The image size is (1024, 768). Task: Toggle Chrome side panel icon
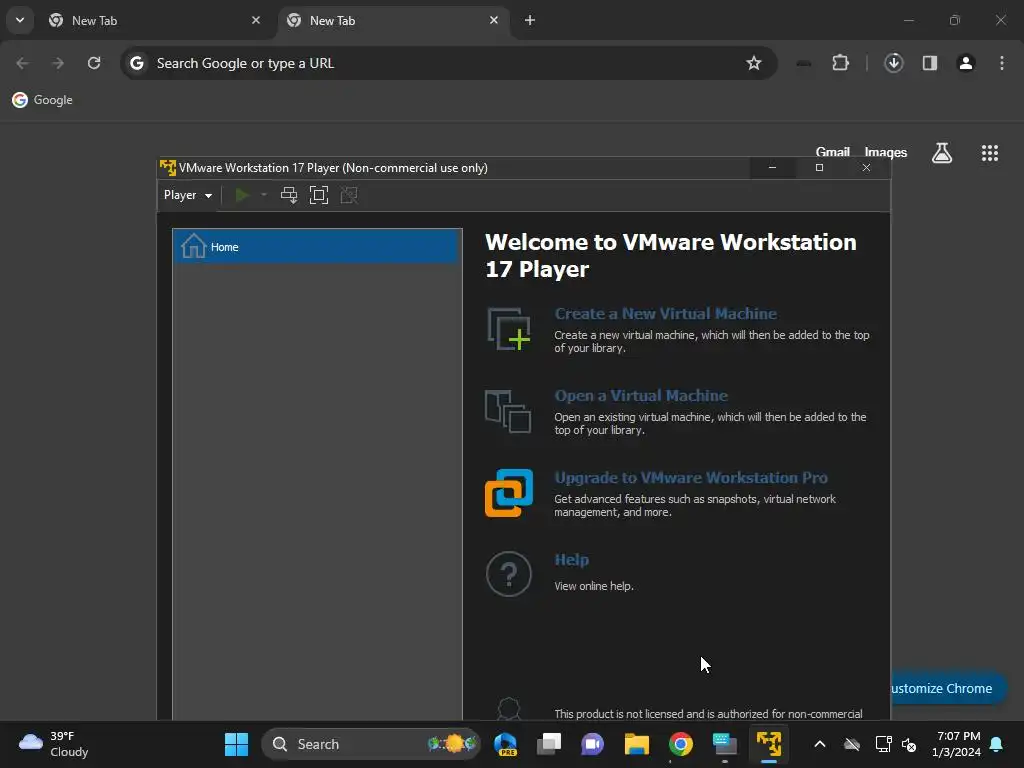pos(930,63)
